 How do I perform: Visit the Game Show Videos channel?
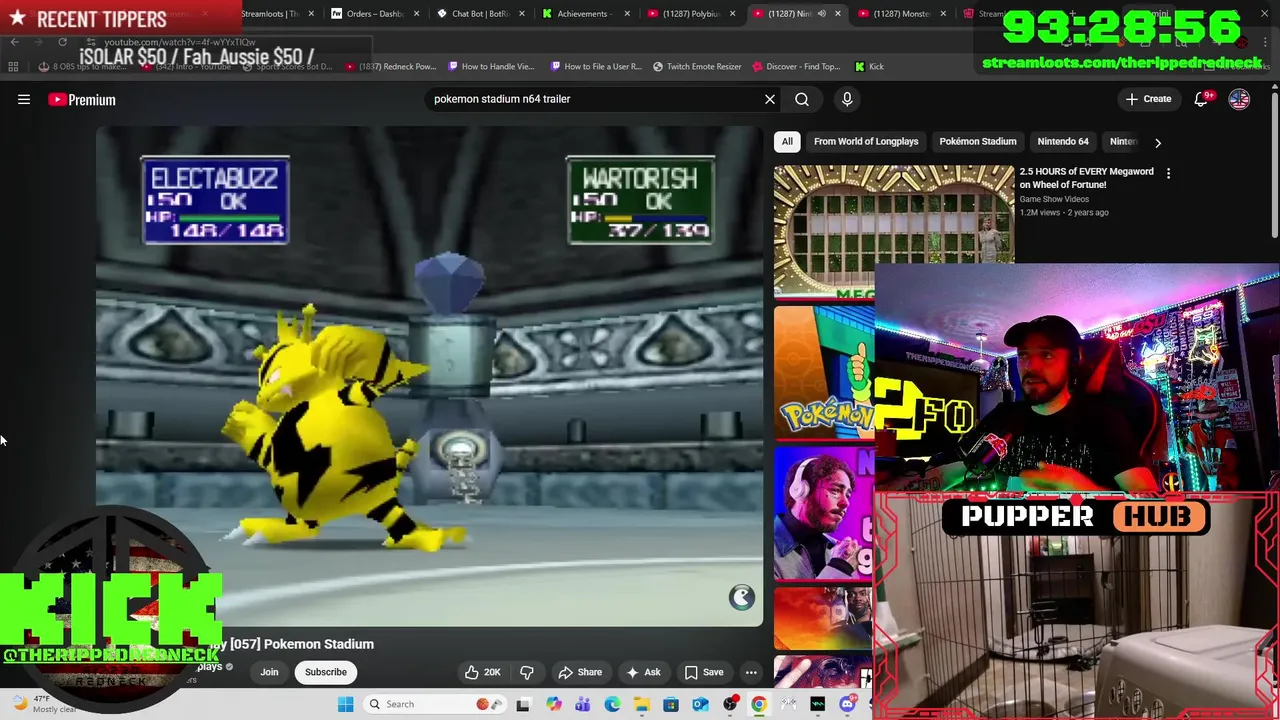coord(1054,199)
